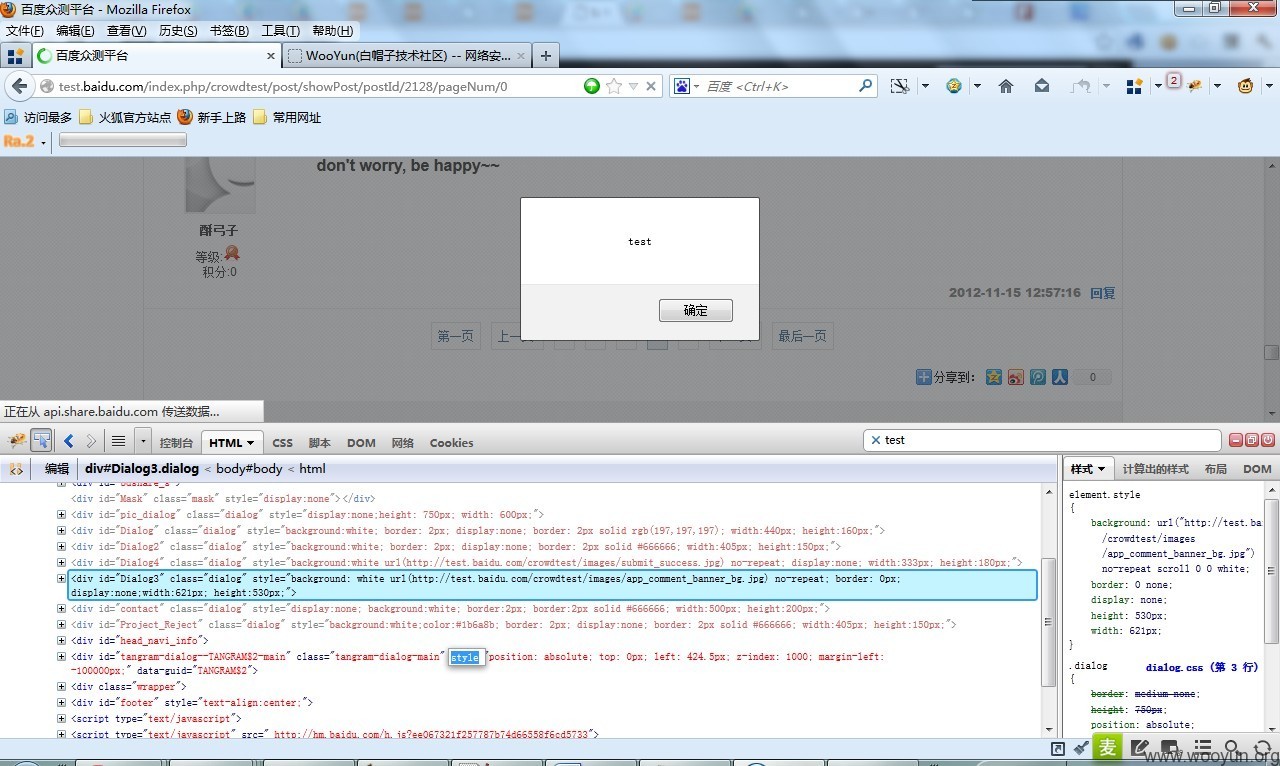Screen dimensions: 1280x766
Task: Share to Tencent Weibo icon
Action: 1037,377
